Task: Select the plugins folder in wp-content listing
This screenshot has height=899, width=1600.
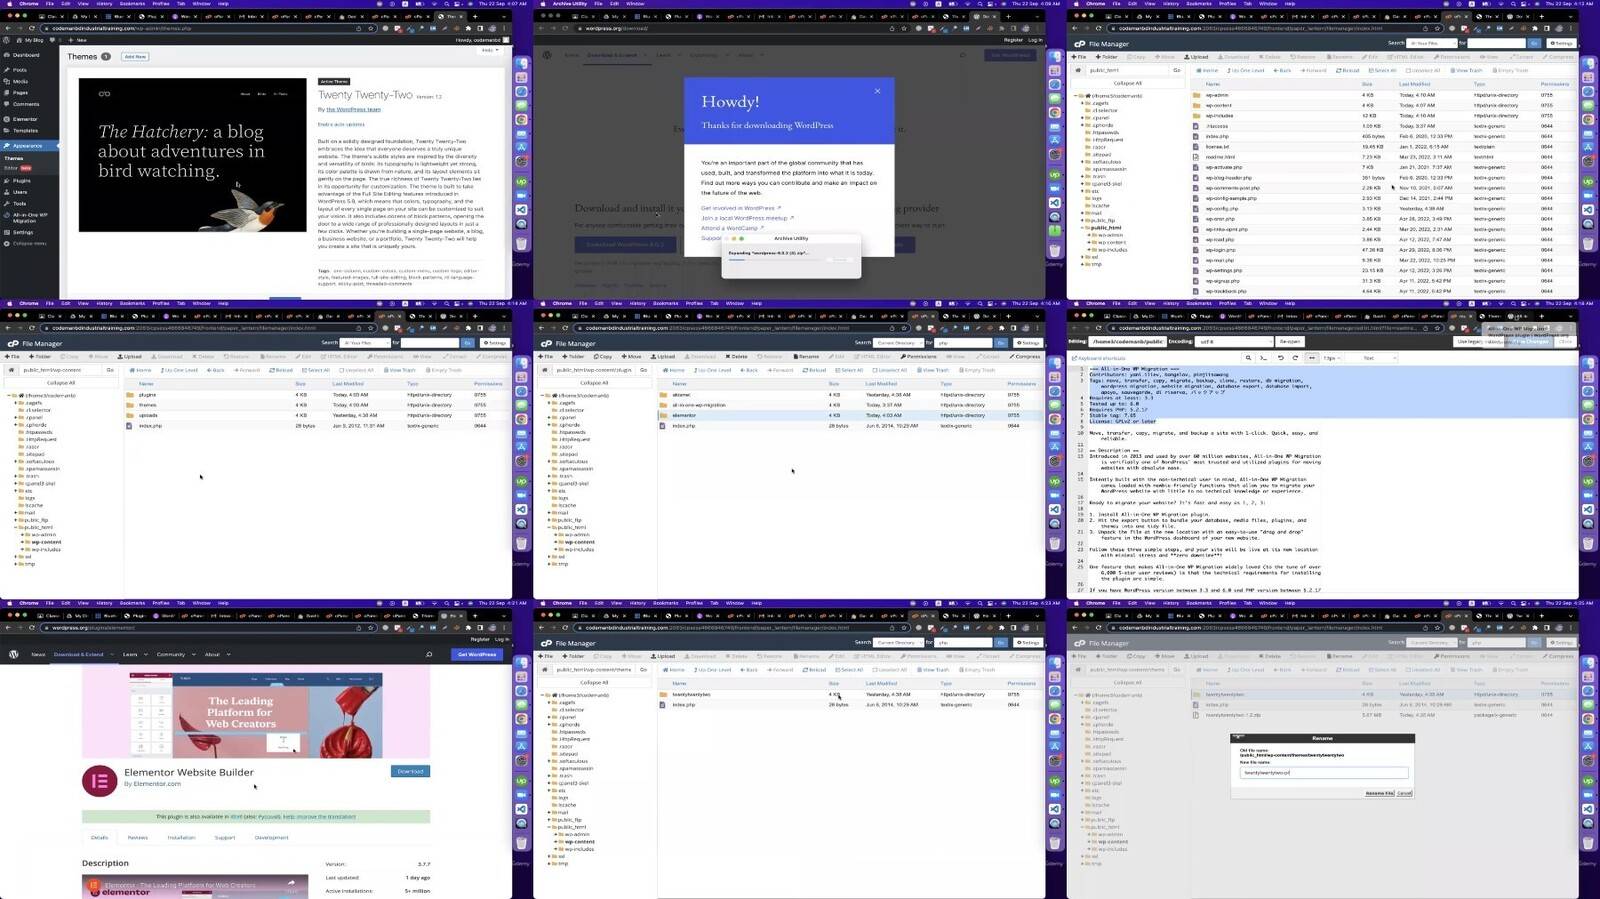Action: pyautogui.click(x=318, y=395)
